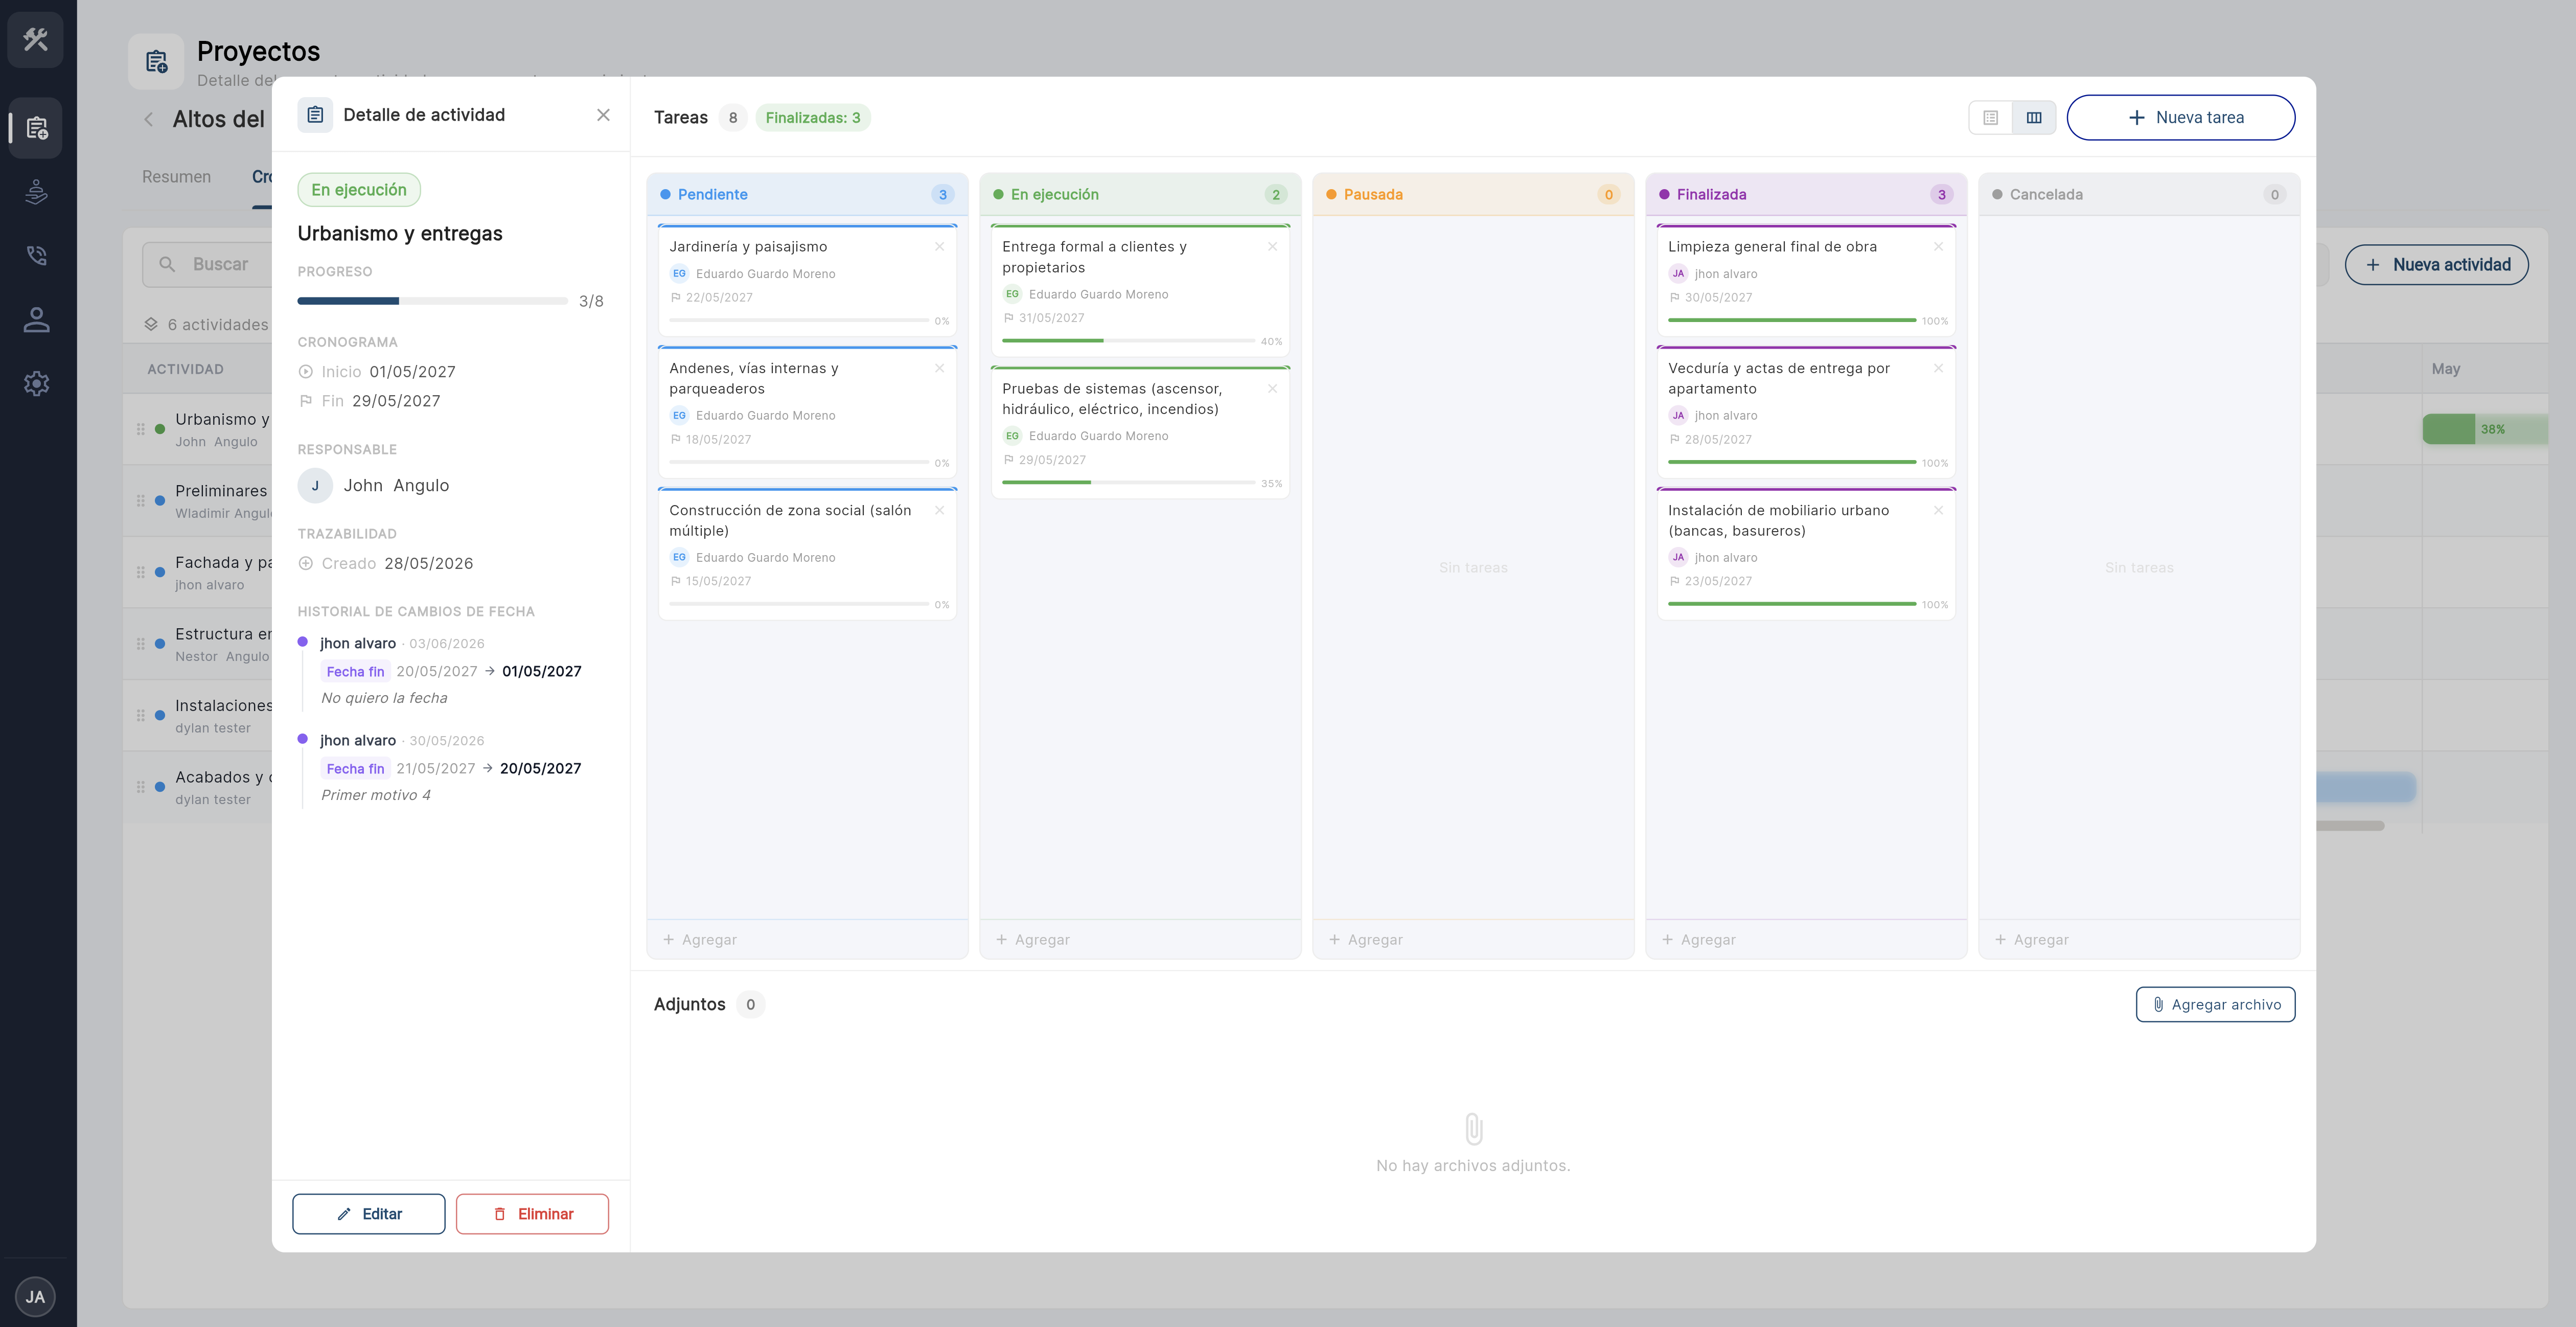The width and height of the screenshot is (2576, 1327).
Task: Click the Tareas count badge 8
Action: (x=732, y=118)
